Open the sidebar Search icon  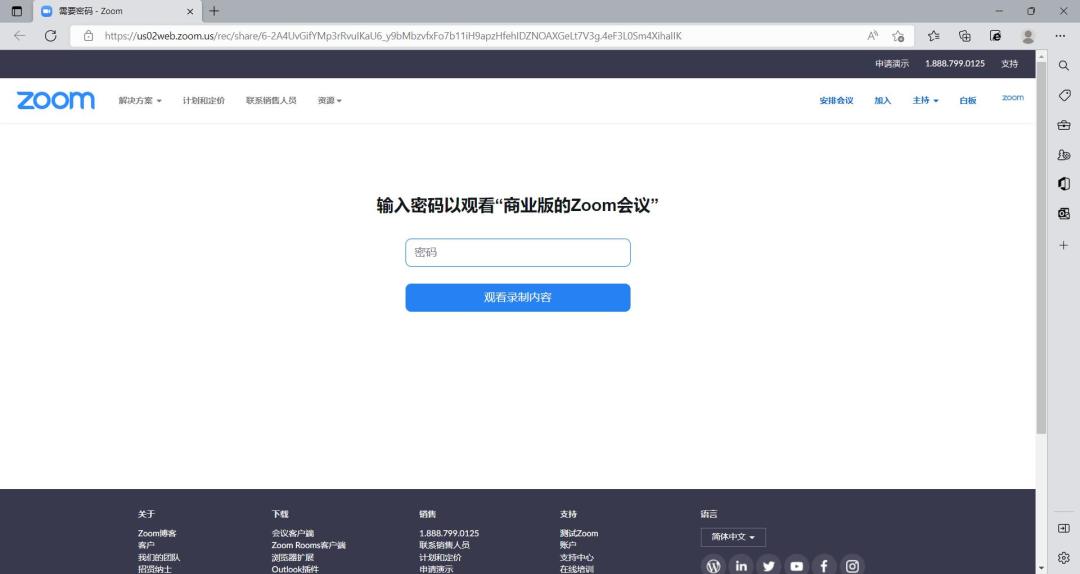(x=1063, y=65)
